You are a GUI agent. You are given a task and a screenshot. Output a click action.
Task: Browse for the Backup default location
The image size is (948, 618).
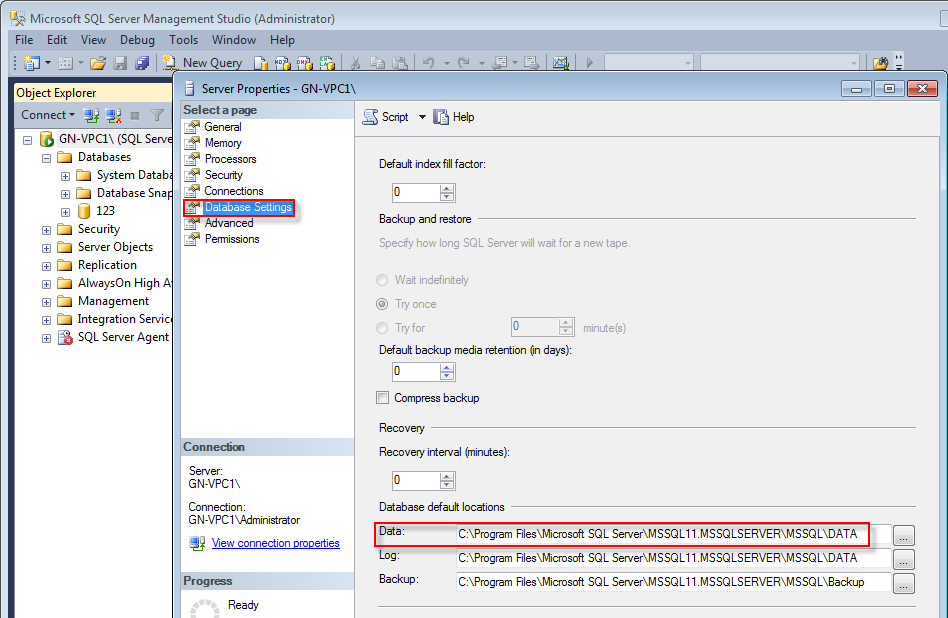tap(904, 584)
